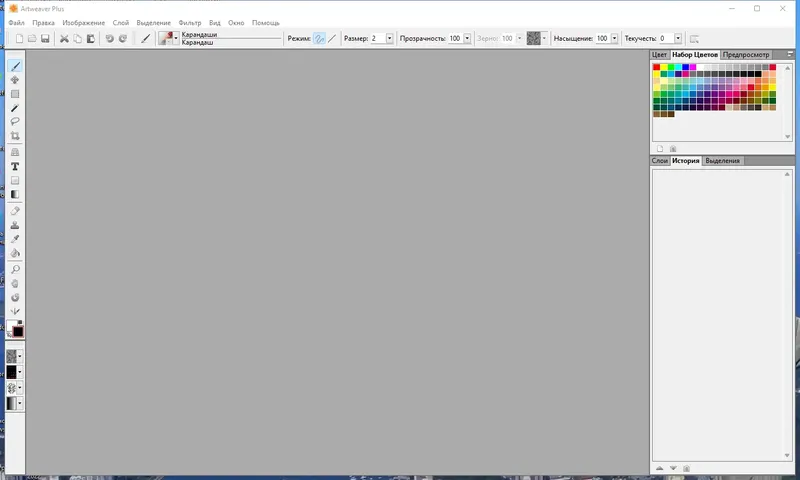Open the paper texture dropdown in toolbox

(x=19, y=356)
